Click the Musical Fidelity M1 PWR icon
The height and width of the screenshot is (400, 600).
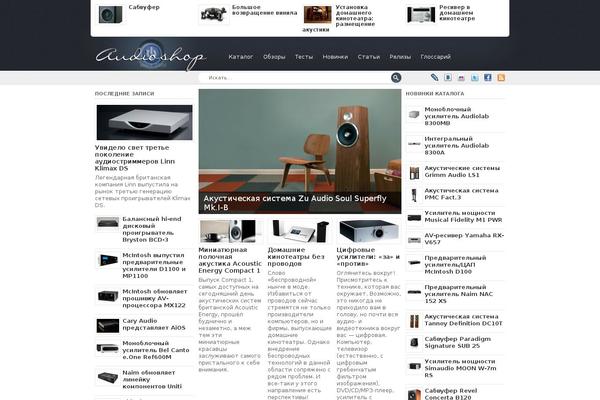[x=414, y=217]
